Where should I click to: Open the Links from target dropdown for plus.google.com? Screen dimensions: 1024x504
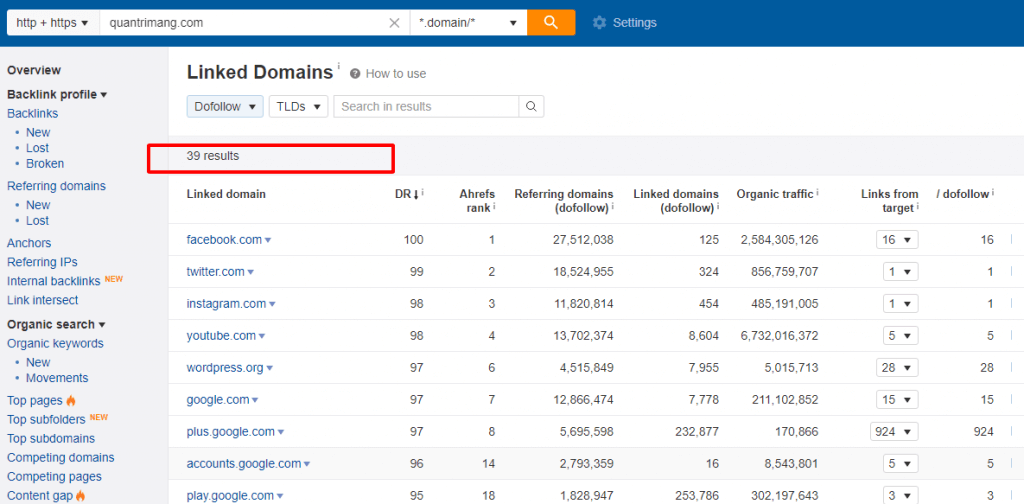[x=894, y=432]
